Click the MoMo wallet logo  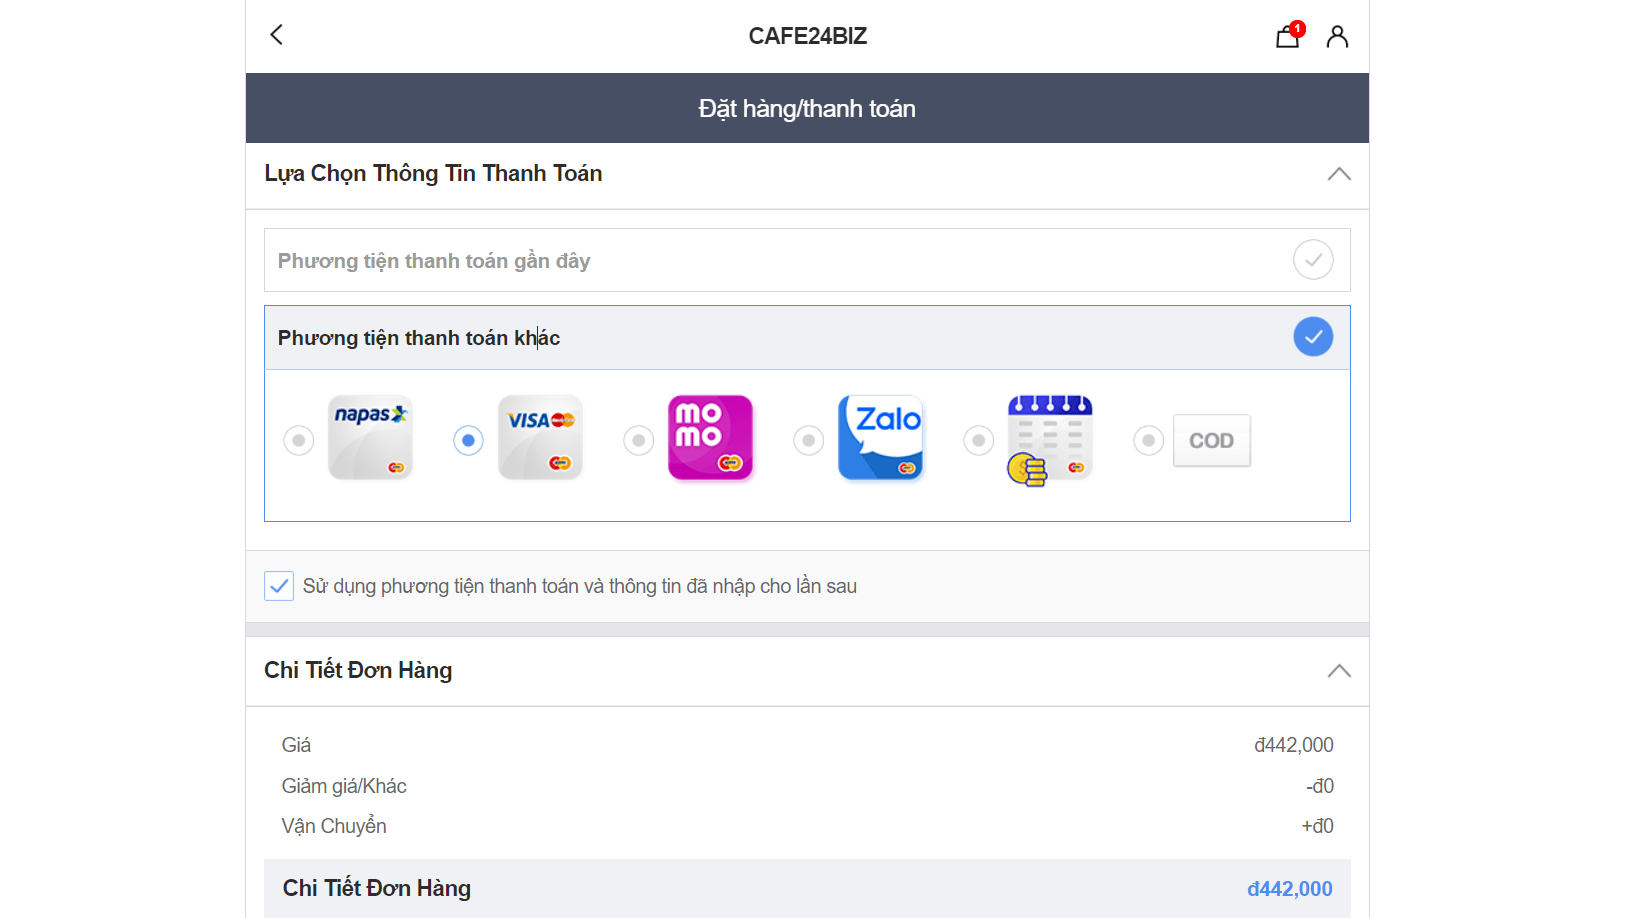710,438
